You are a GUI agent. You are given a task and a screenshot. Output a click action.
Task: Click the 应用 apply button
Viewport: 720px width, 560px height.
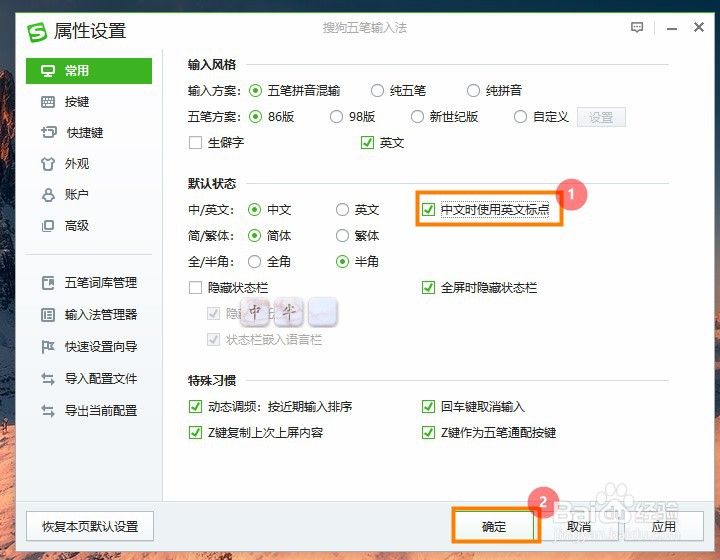pyautogui.click(x=664, y=526)
